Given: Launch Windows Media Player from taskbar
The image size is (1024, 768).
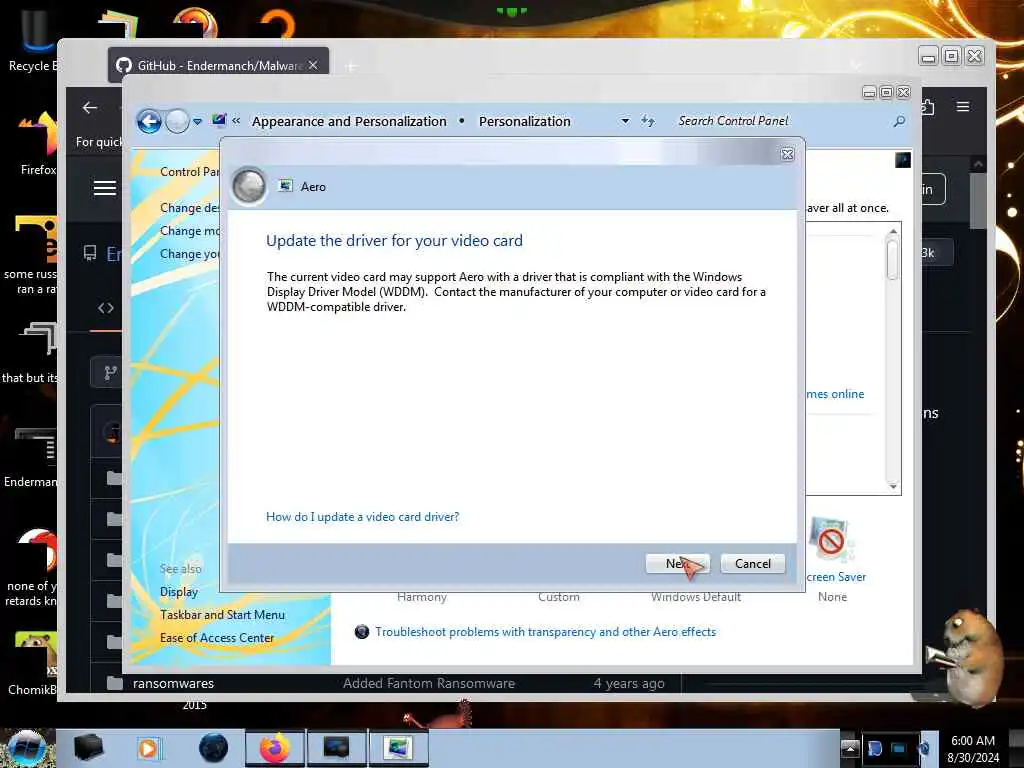Looking at the screenshot, I should click(x=148, y=748).
